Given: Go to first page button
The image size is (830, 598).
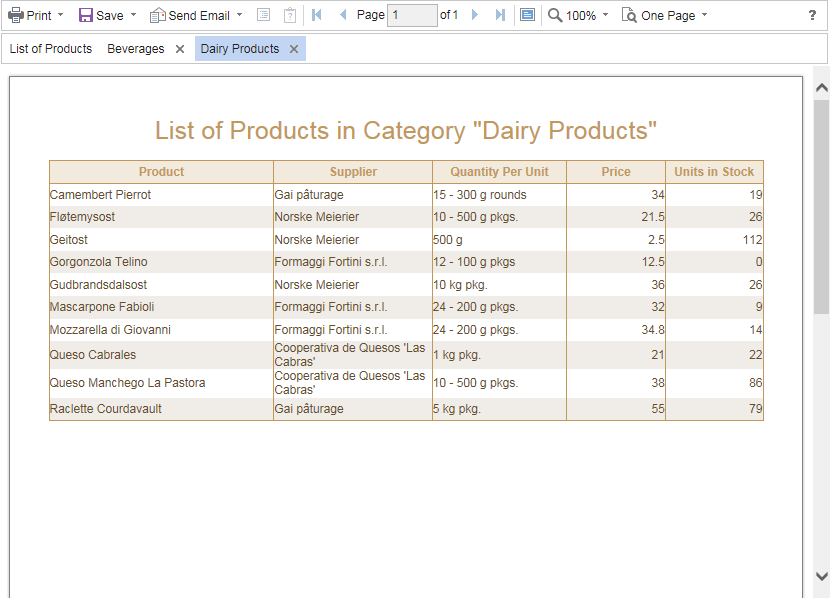Looking at the screenshot, I should coord(317,15).
